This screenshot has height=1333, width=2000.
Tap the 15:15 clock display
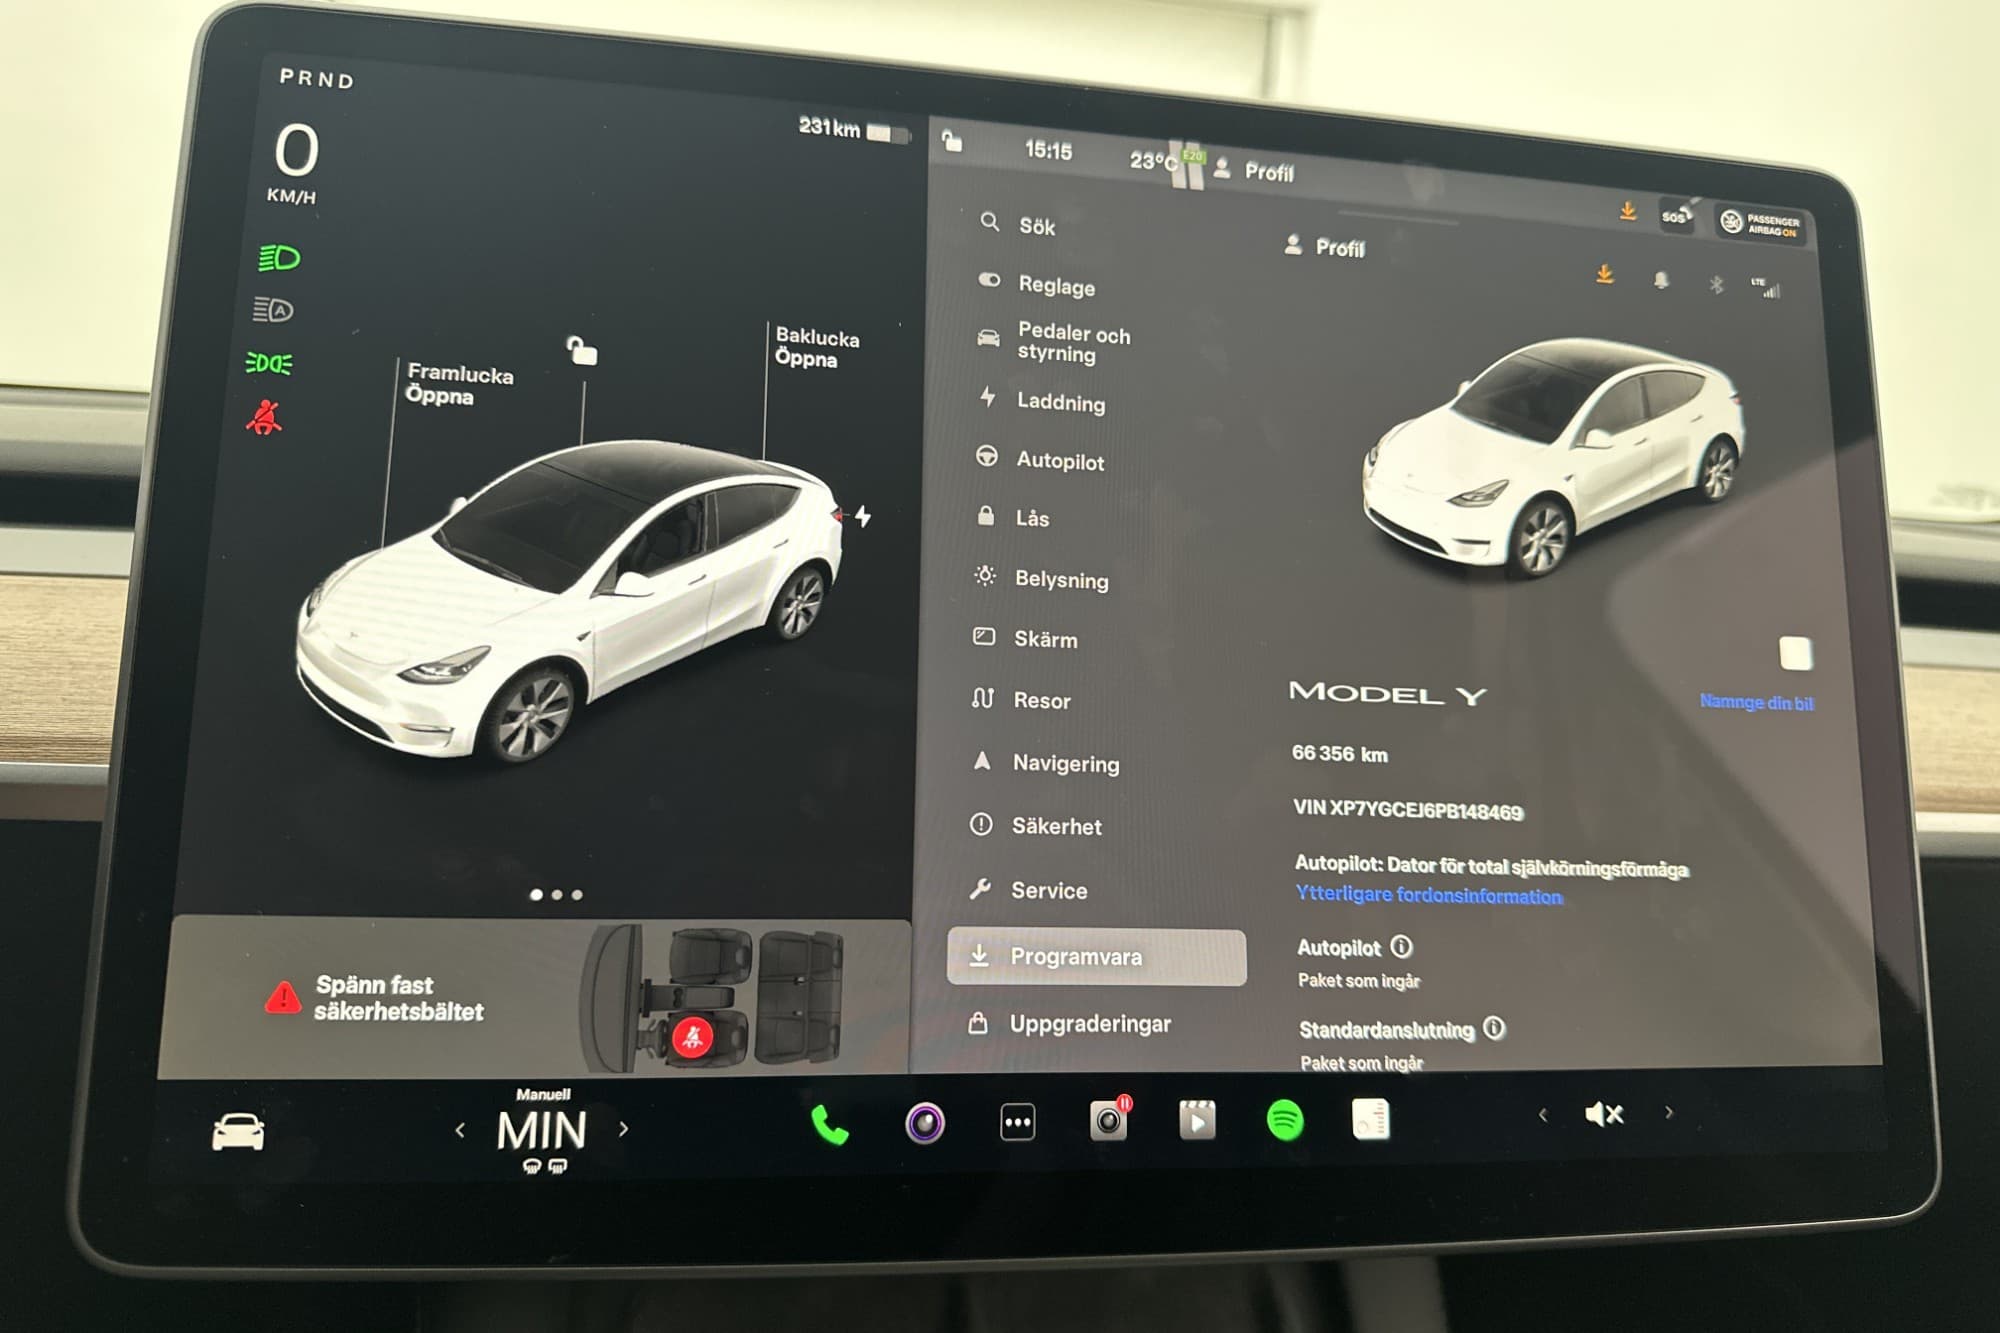(1048, 150)
